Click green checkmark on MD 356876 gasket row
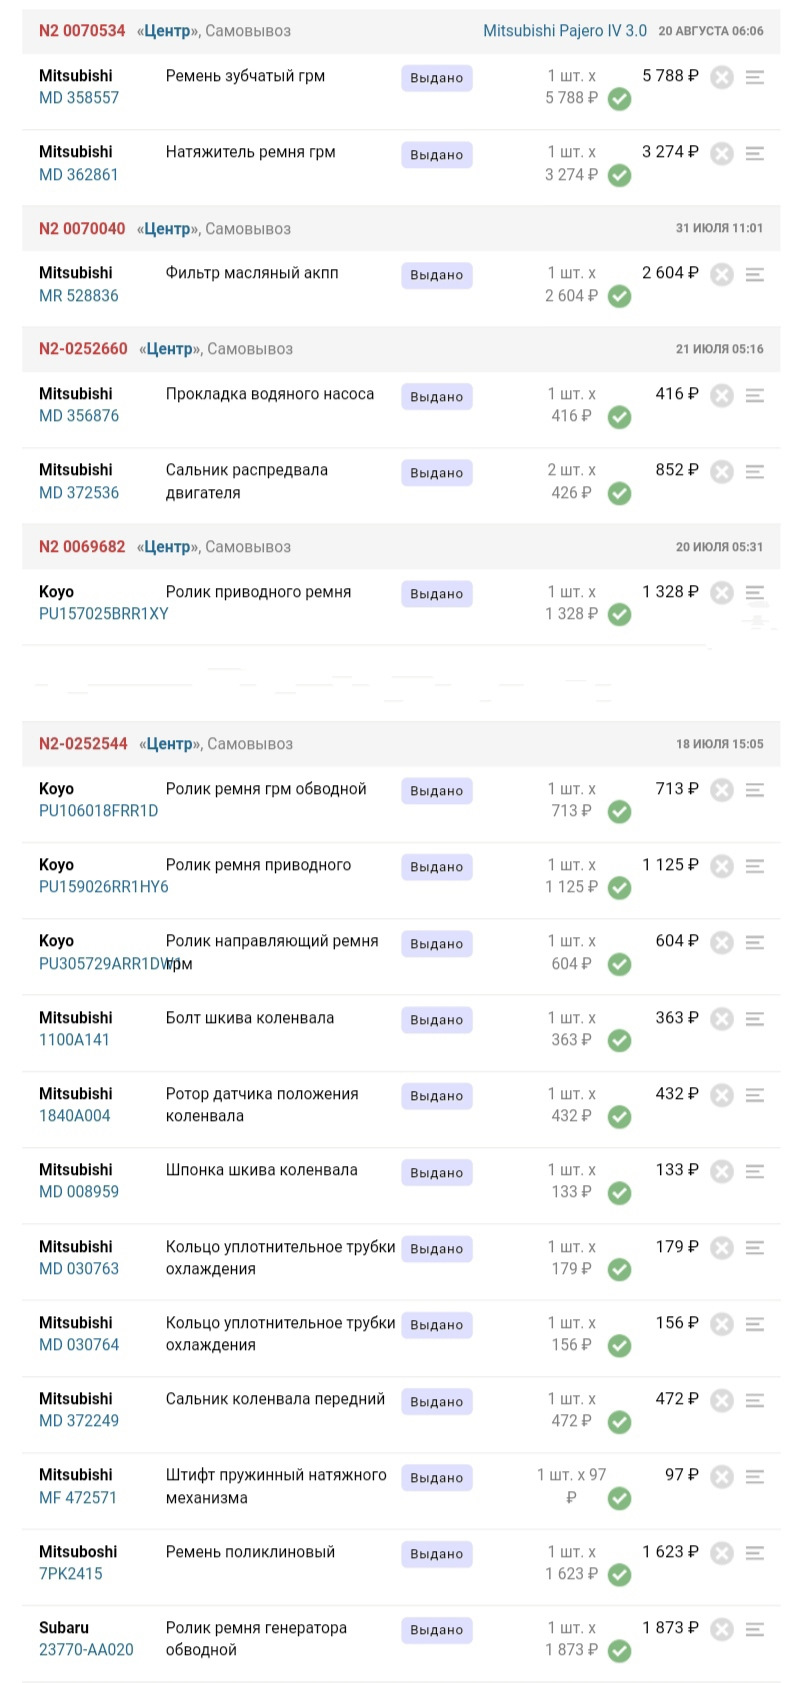Screen dimensions: 799x1683 click(x=620, y=417)
